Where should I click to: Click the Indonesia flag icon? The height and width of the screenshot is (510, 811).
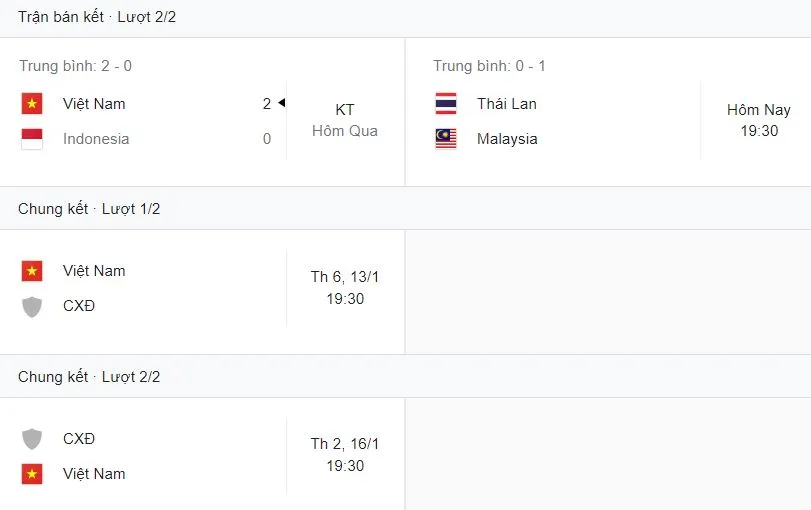click(32, 139)
